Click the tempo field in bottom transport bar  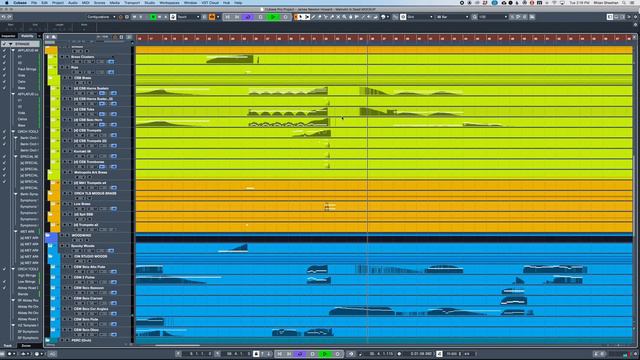(x=453, y=354)
